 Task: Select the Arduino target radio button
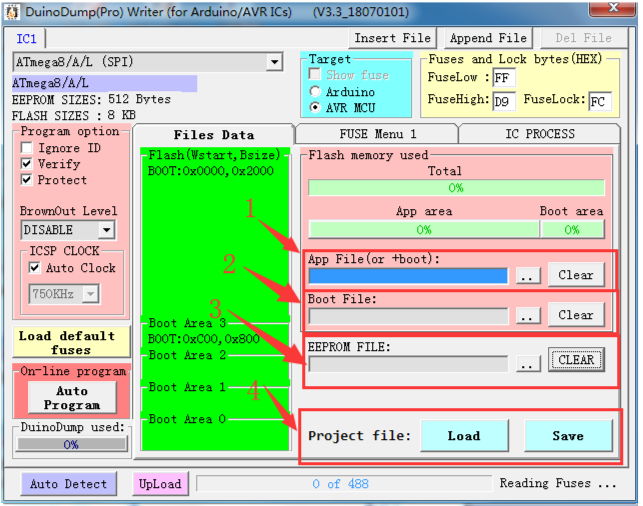click(x=315, y=91)
